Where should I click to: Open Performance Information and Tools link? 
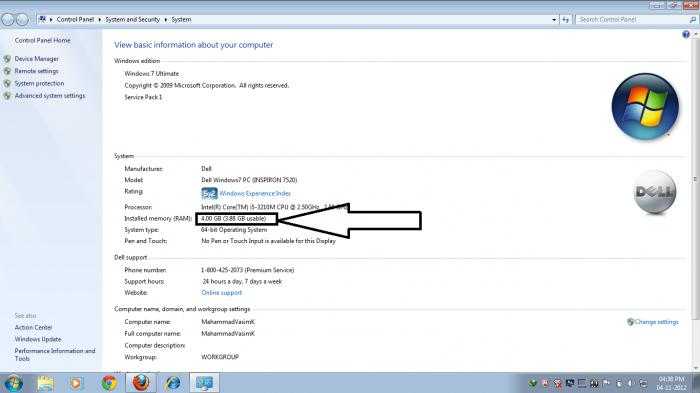55,355
